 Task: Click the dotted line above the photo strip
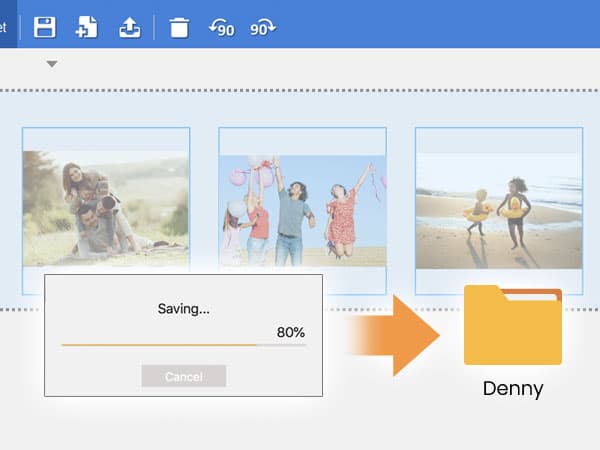(300, 90)
